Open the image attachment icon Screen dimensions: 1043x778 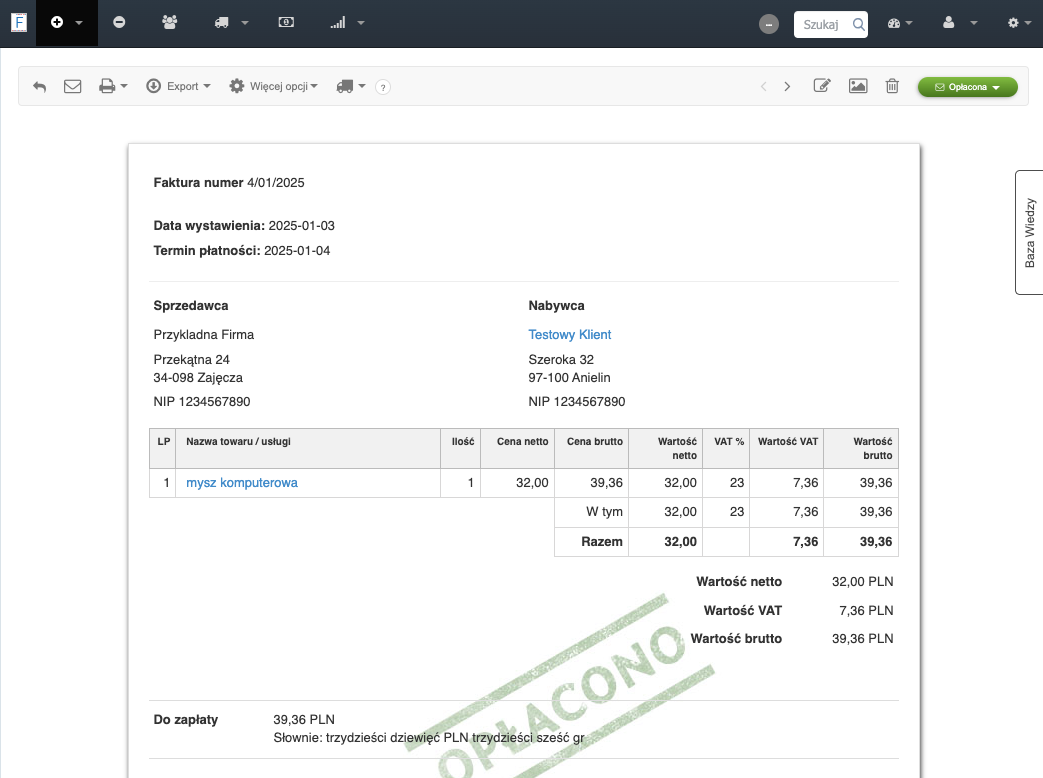[x=858, y=86]
